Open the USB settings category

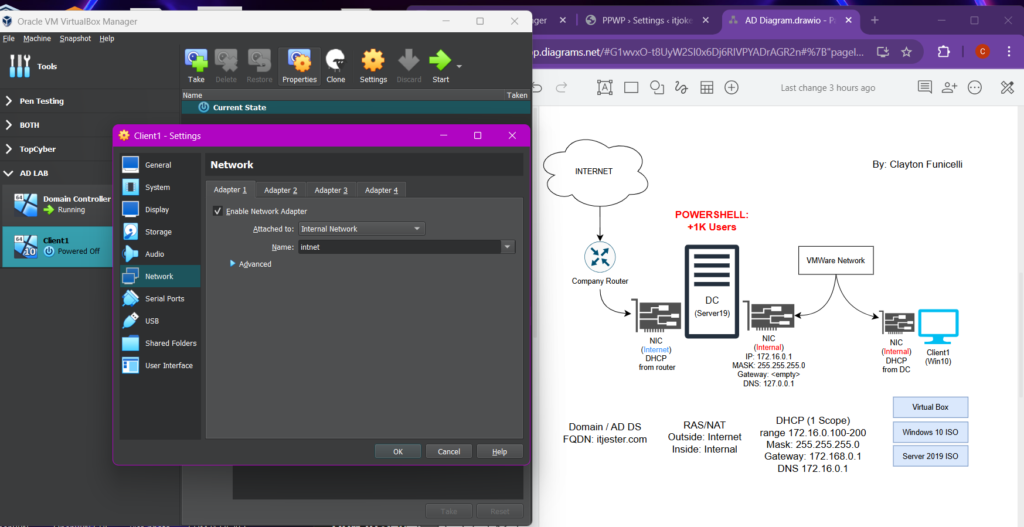coord(159,321)
